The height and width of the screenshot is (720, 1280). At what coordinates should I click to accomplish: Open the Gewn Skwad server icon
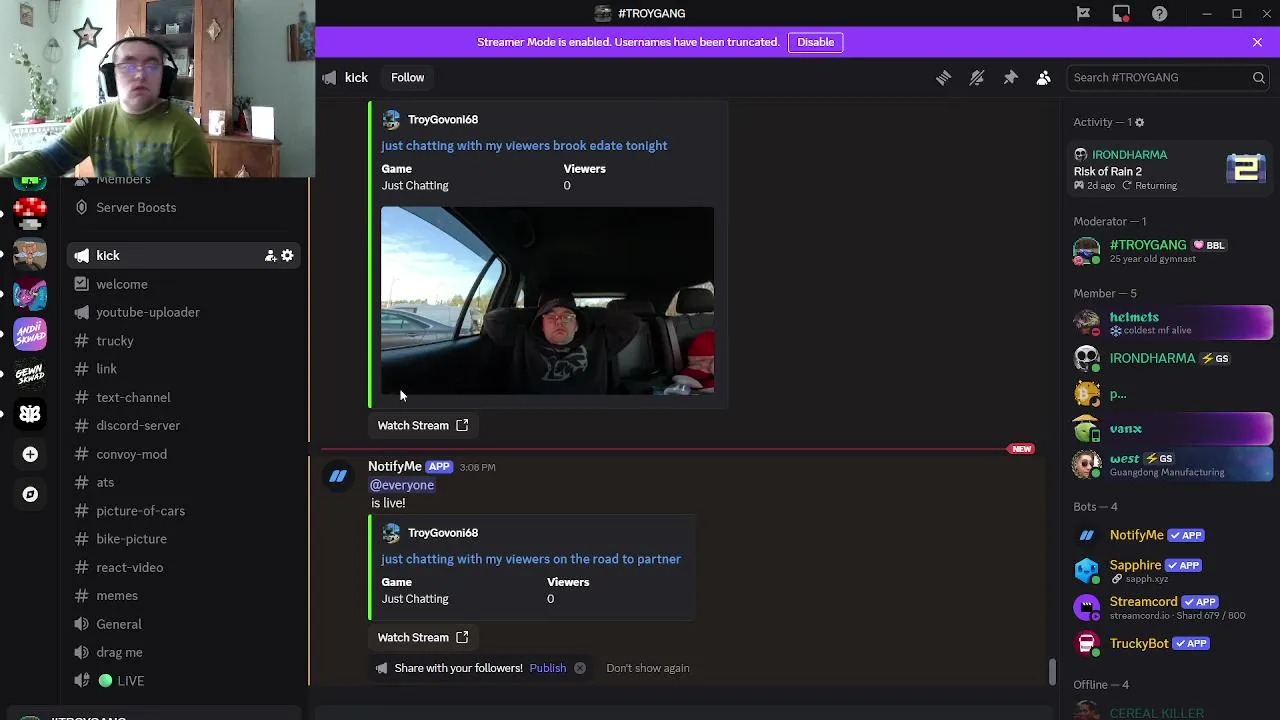(30, 374)
